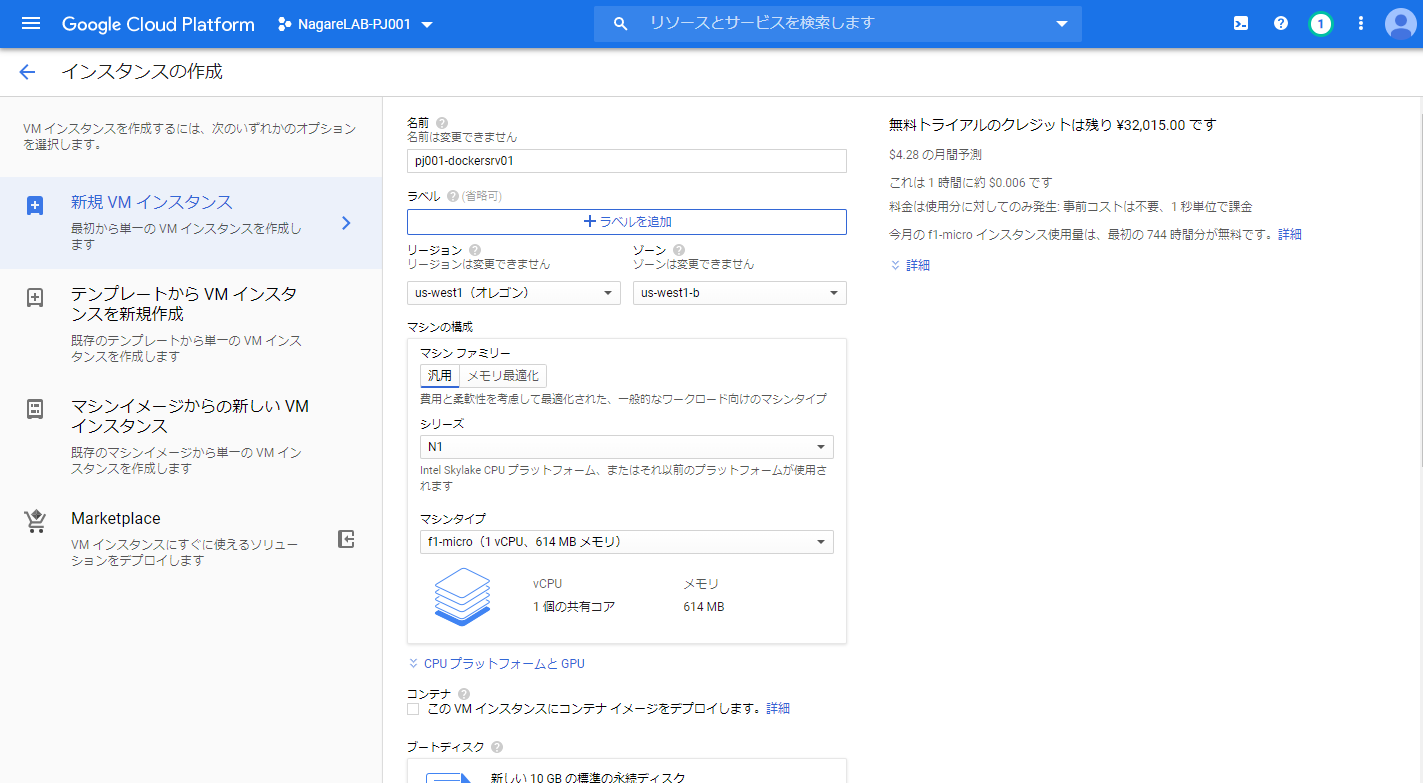Click the chevron beside 新規 VM インスタンス

(x=346, y=223)
